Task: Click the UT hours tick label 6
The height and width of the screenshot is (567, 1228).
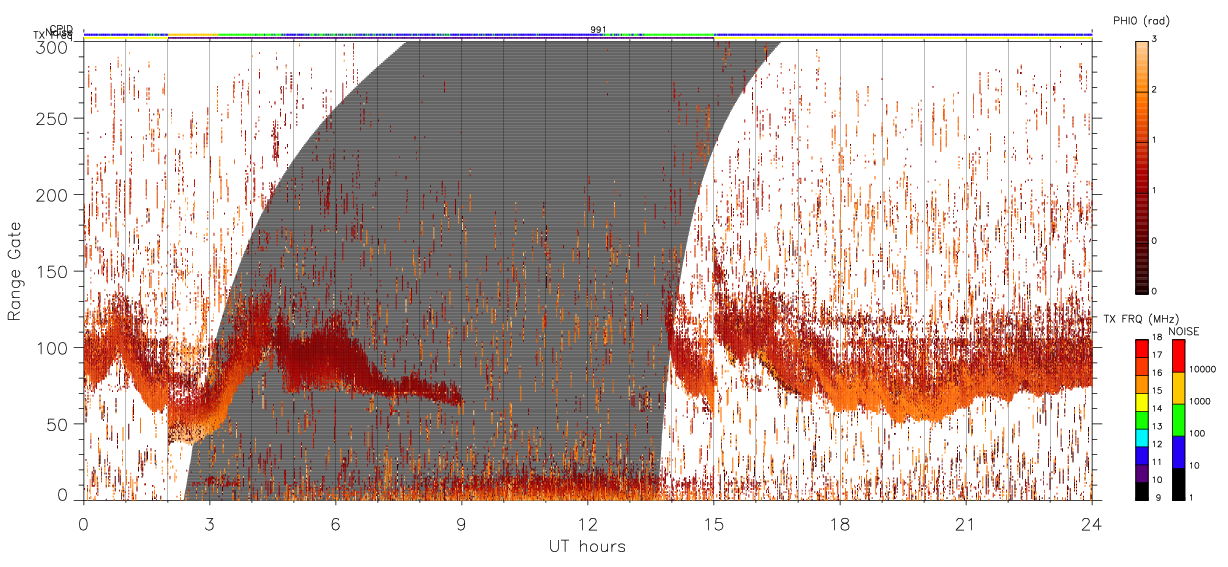Action: pos(335,524)
